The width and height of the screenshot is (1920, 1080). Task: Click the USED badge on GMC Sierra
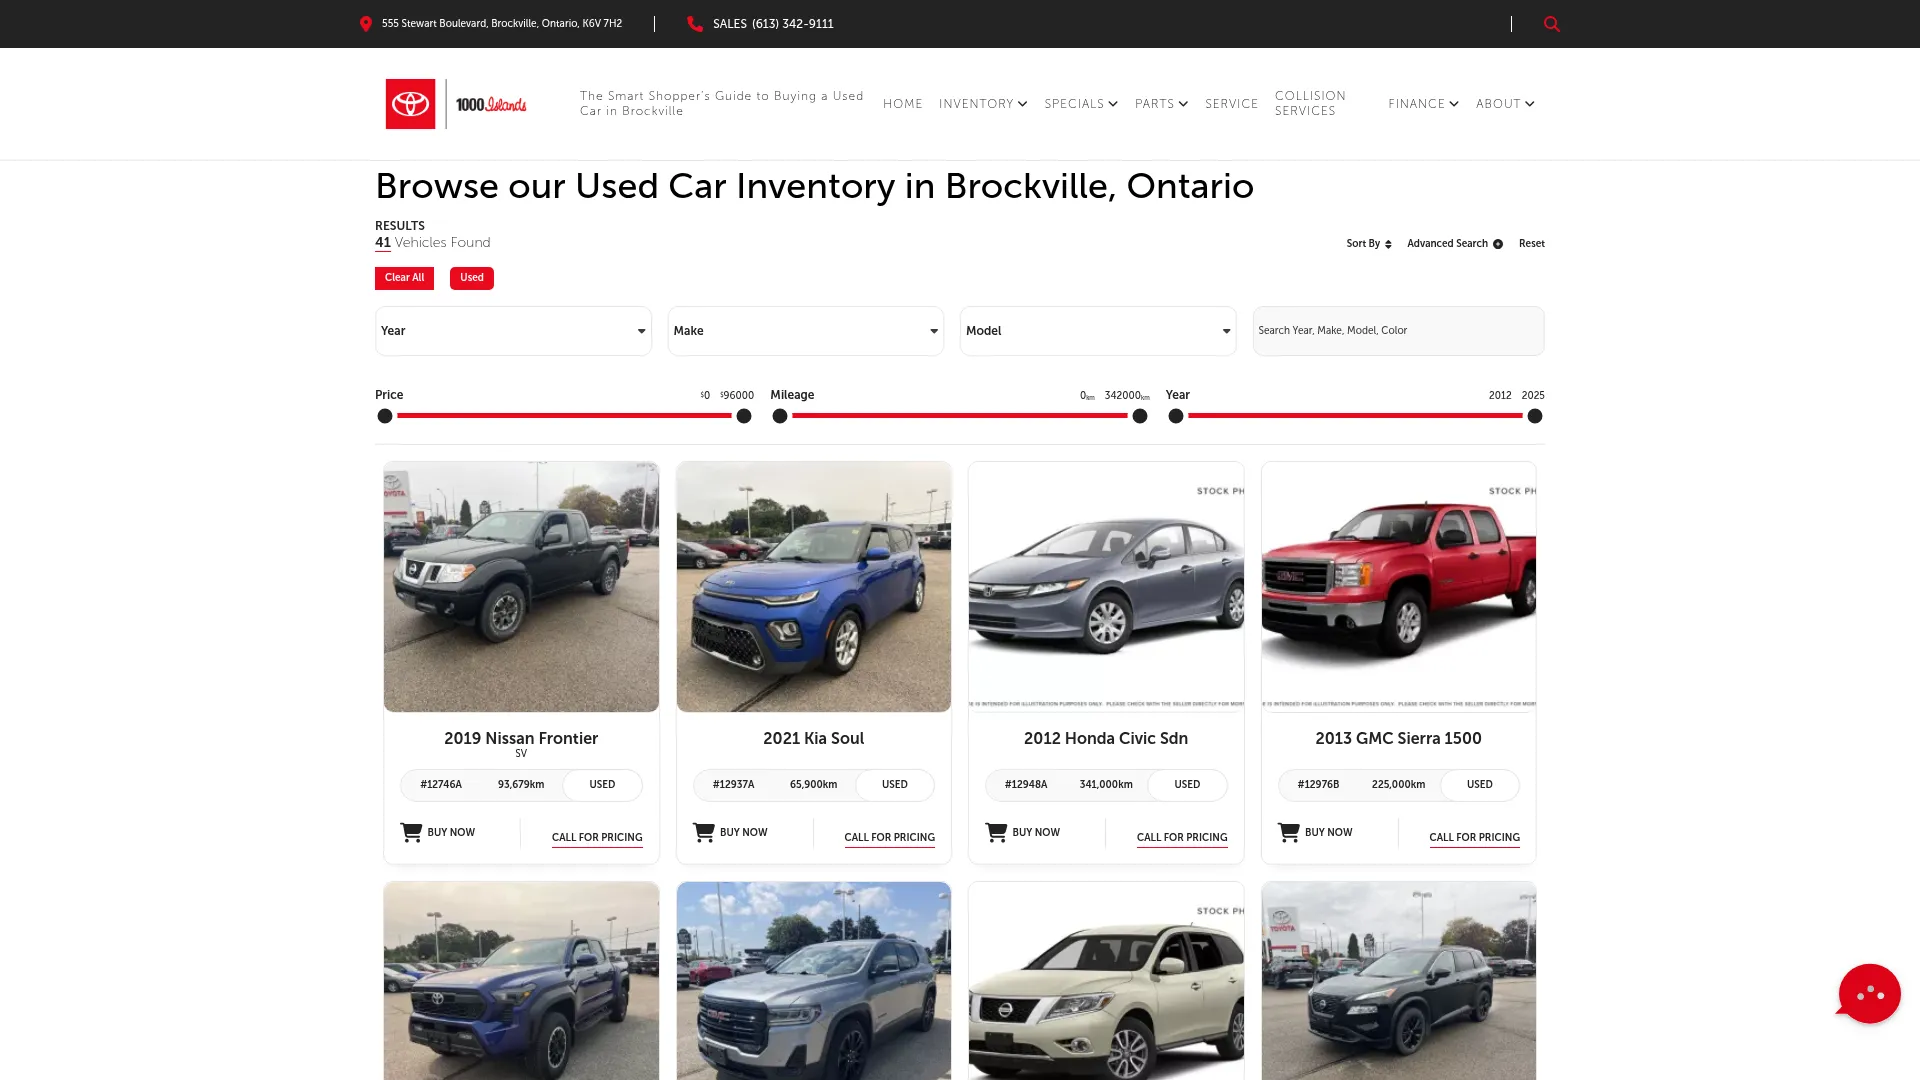click(1479, 785)
